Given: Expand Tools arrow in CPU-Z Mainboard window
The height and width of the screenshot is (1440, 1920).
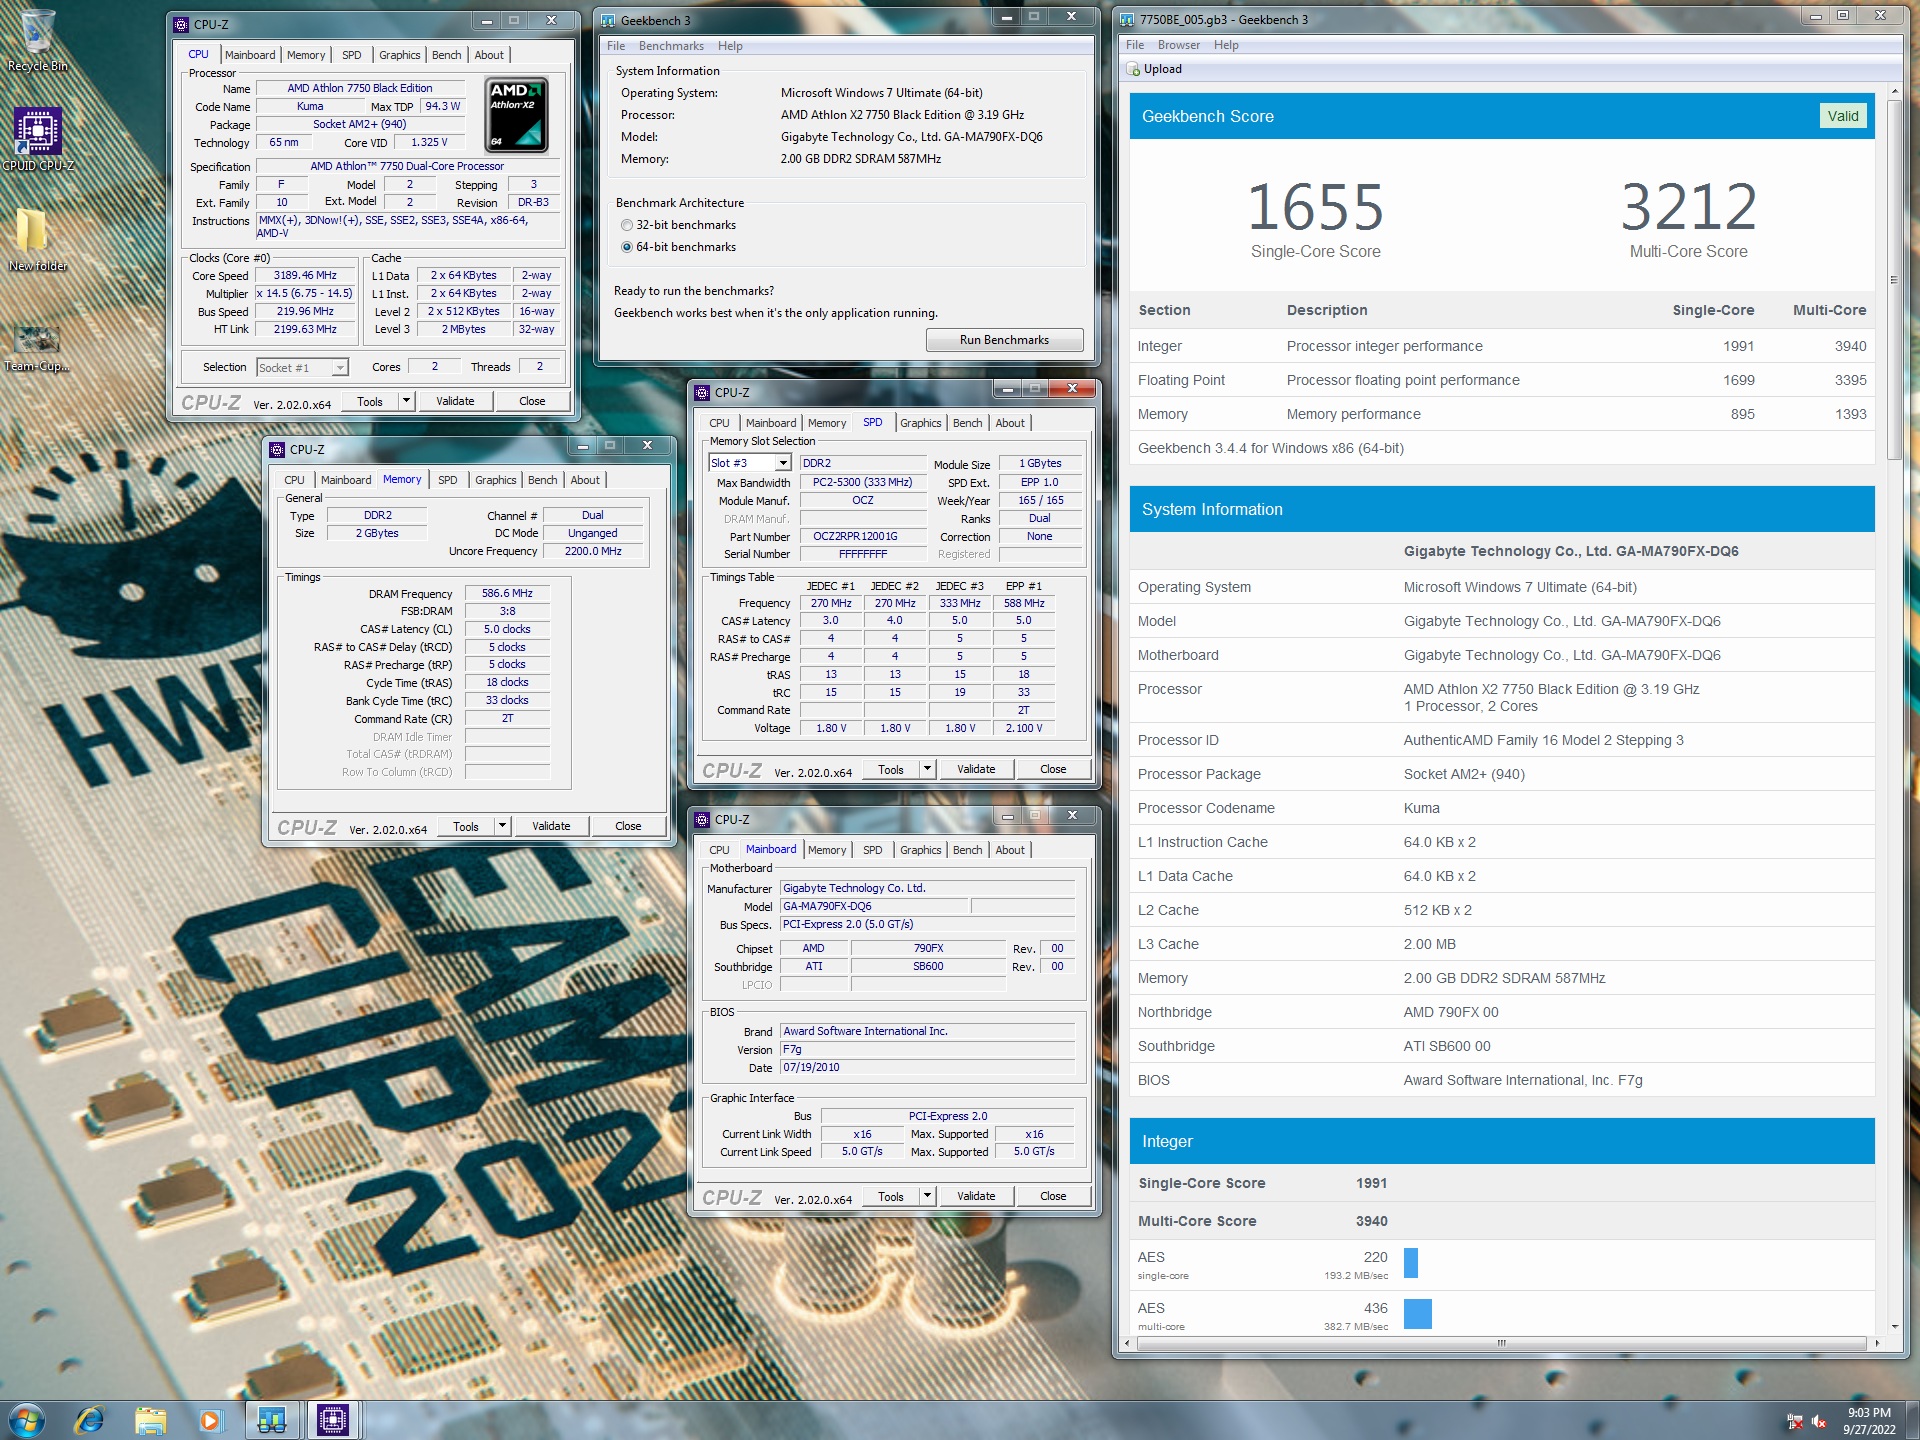Looking at the screenshot, I should pyautogui.click(x=927, y=1196).
